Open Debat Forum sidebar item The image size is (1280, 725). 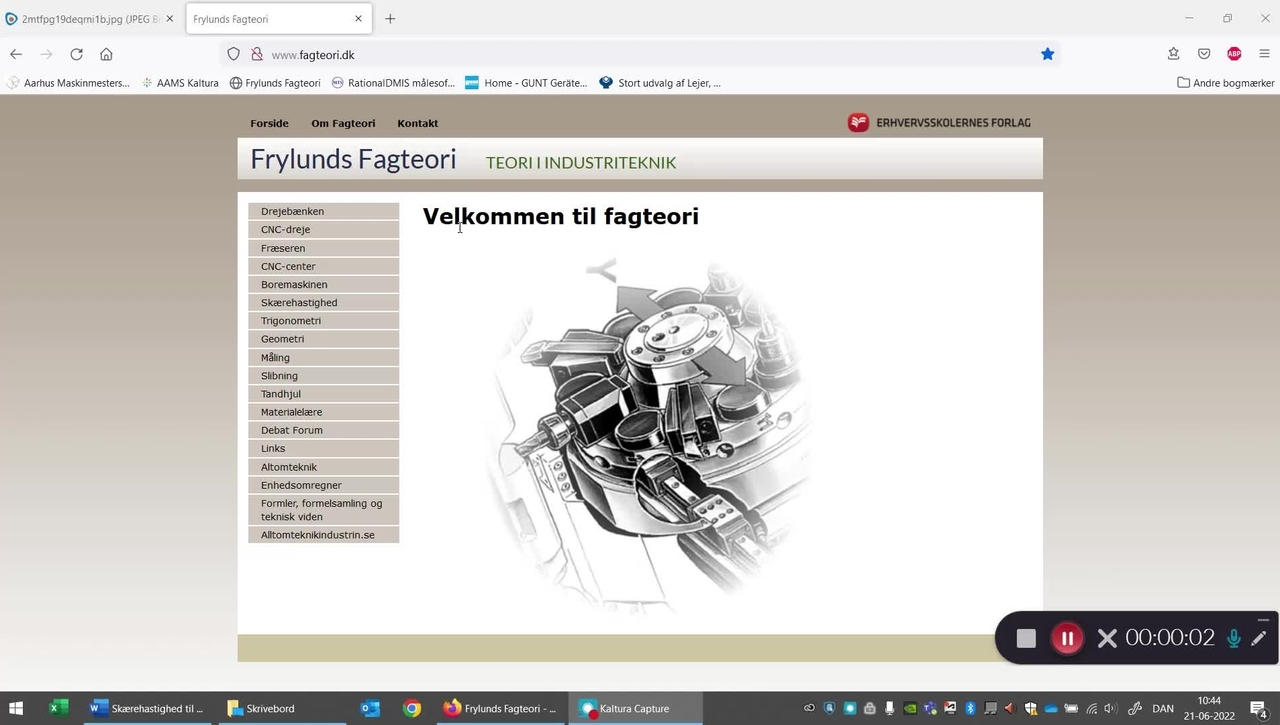323,430
